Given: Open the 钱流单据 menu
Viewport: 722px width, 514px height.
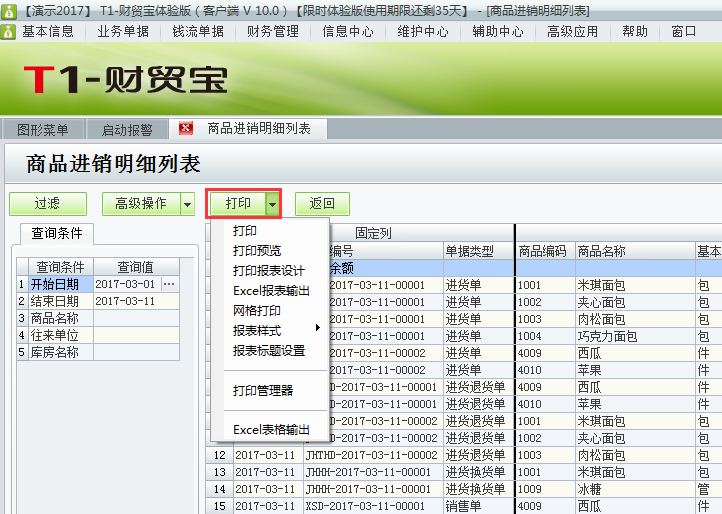Looking at the screenshot, I should (198, 32).
